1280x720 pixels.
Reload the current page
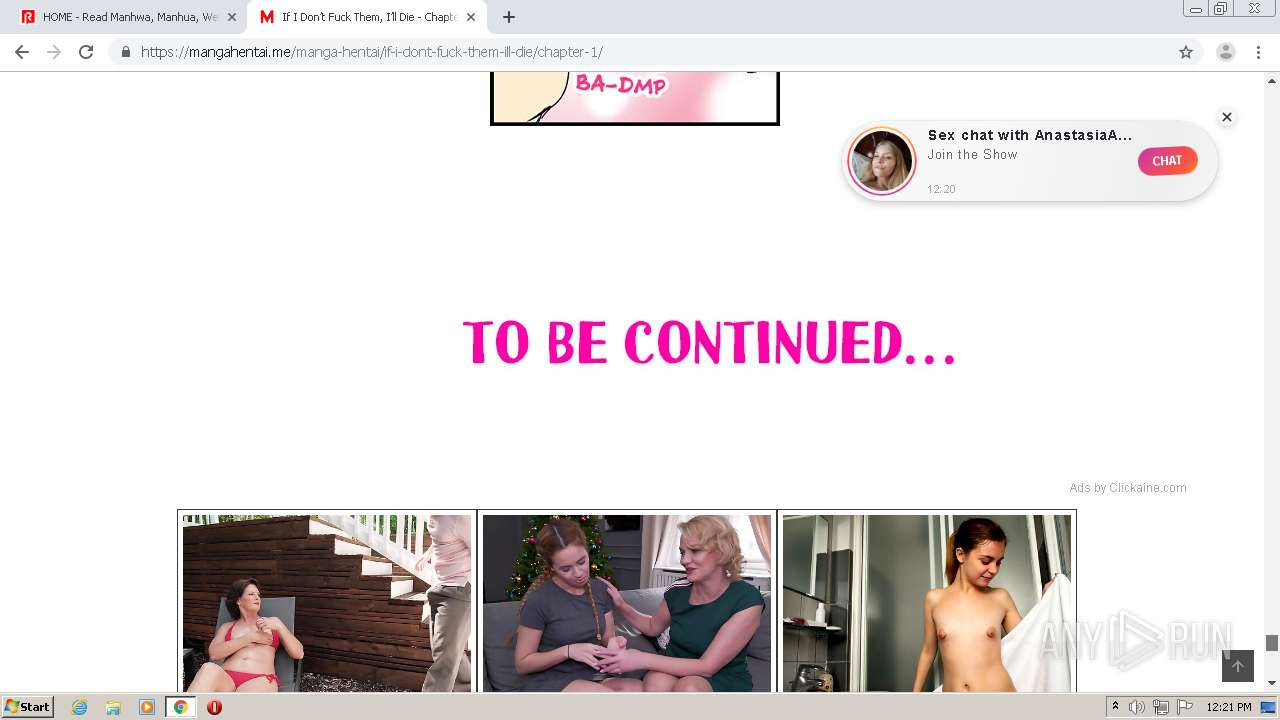[x=86, y=52]
